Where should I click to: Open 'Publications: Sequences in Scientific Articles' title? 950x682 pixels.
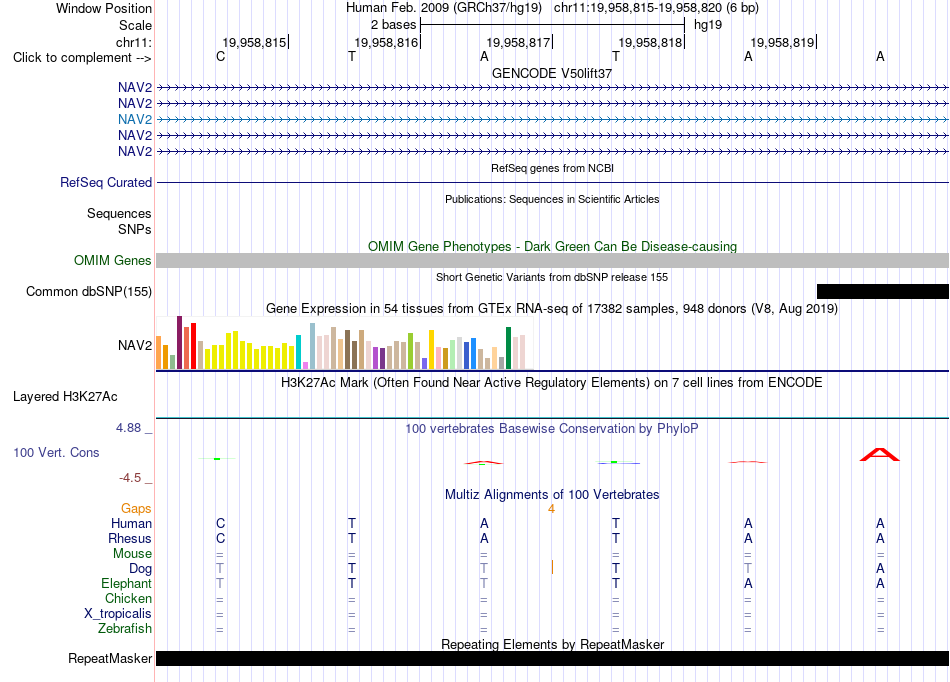coord(552,199)
